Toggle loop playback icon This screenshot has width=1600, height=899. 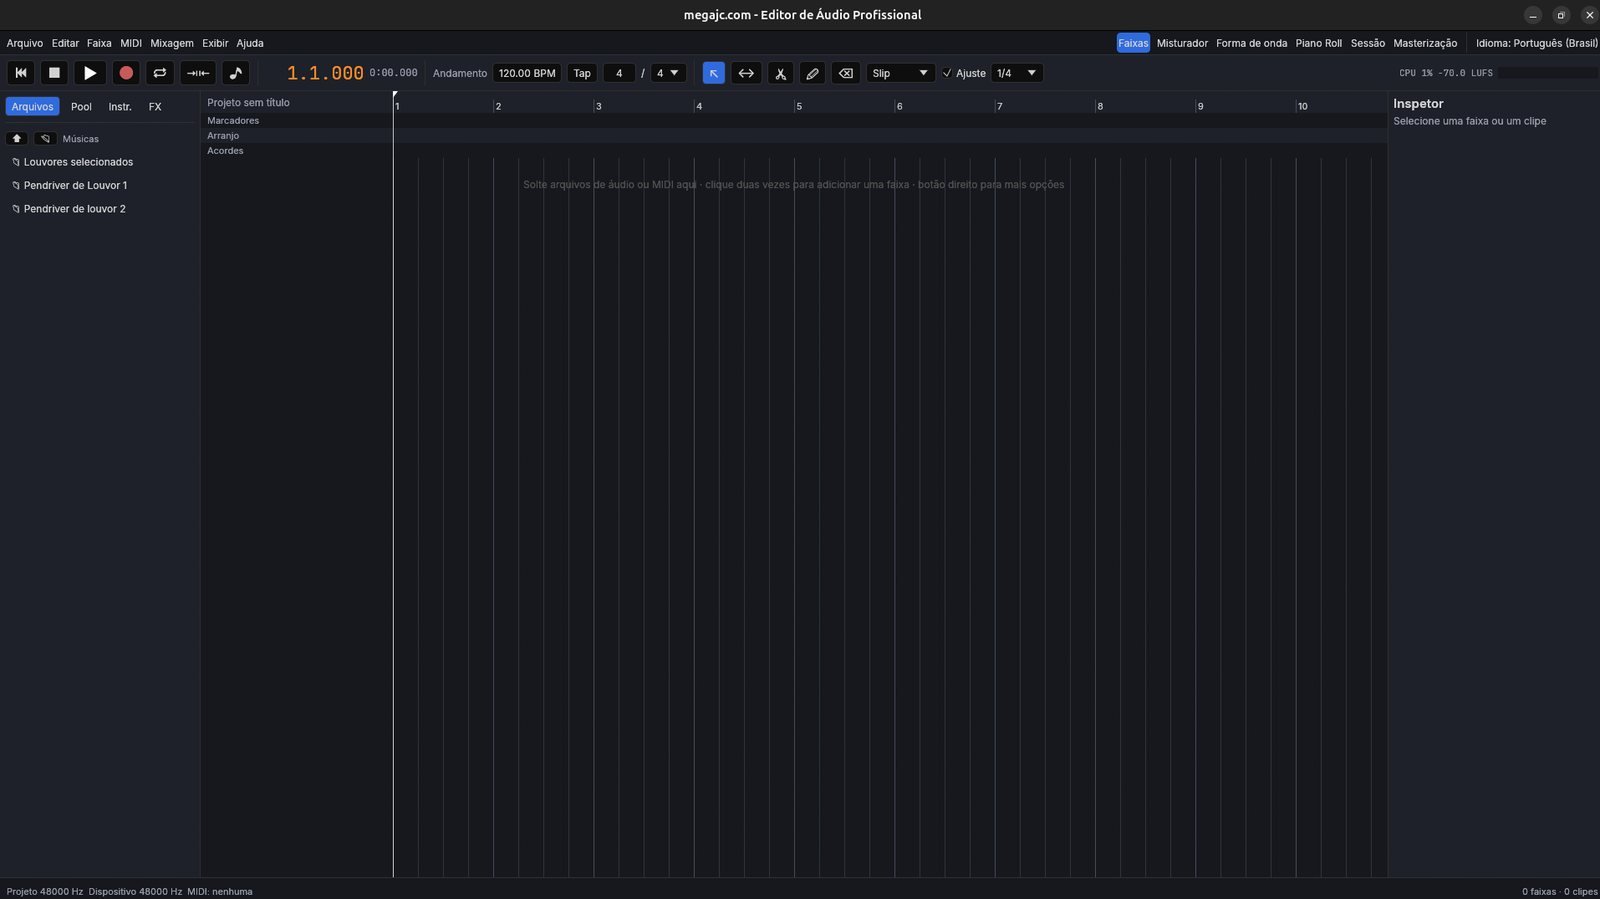pos(160,73)
